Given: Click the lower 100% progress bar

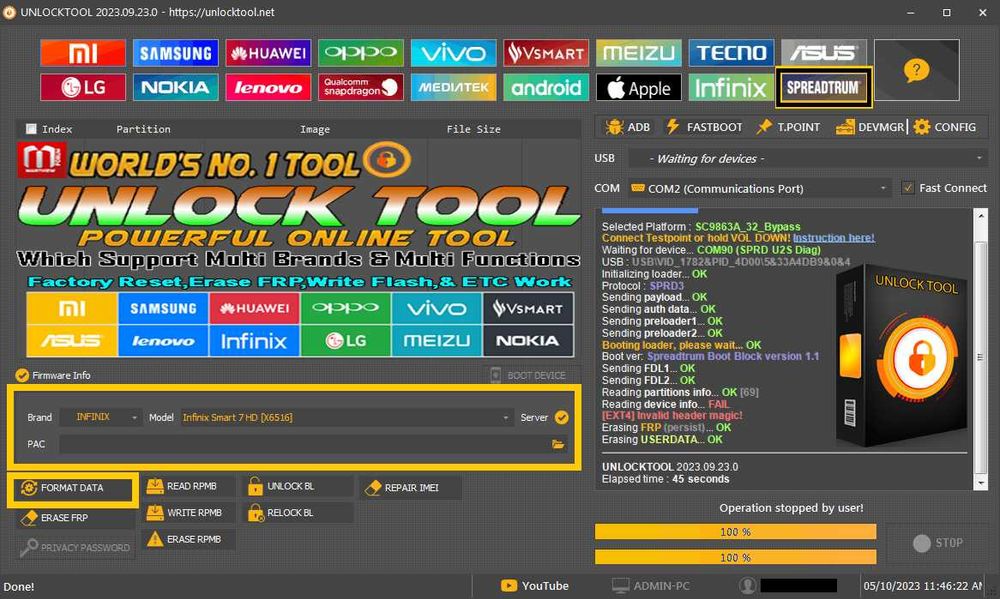Looking at the screenshot, I should click(x=735, y=557).
